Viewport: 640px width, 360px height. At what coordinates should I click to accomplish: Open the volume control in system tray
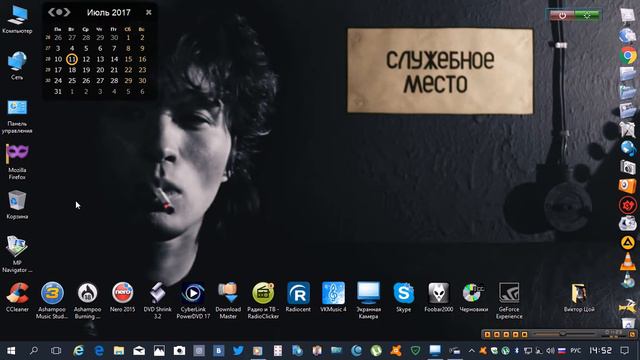tap(550, 351)
